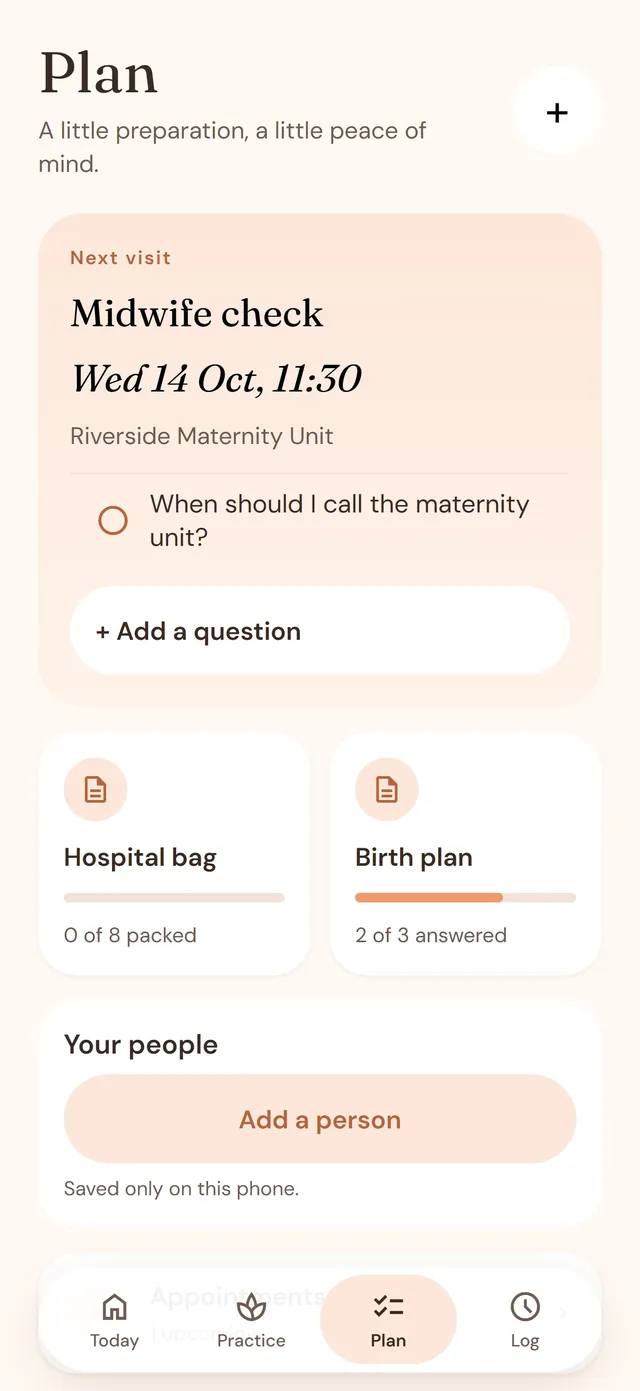This screenshot has width=640, height=1391.
Task: Click the Add a question button
Action: point(320,631)
